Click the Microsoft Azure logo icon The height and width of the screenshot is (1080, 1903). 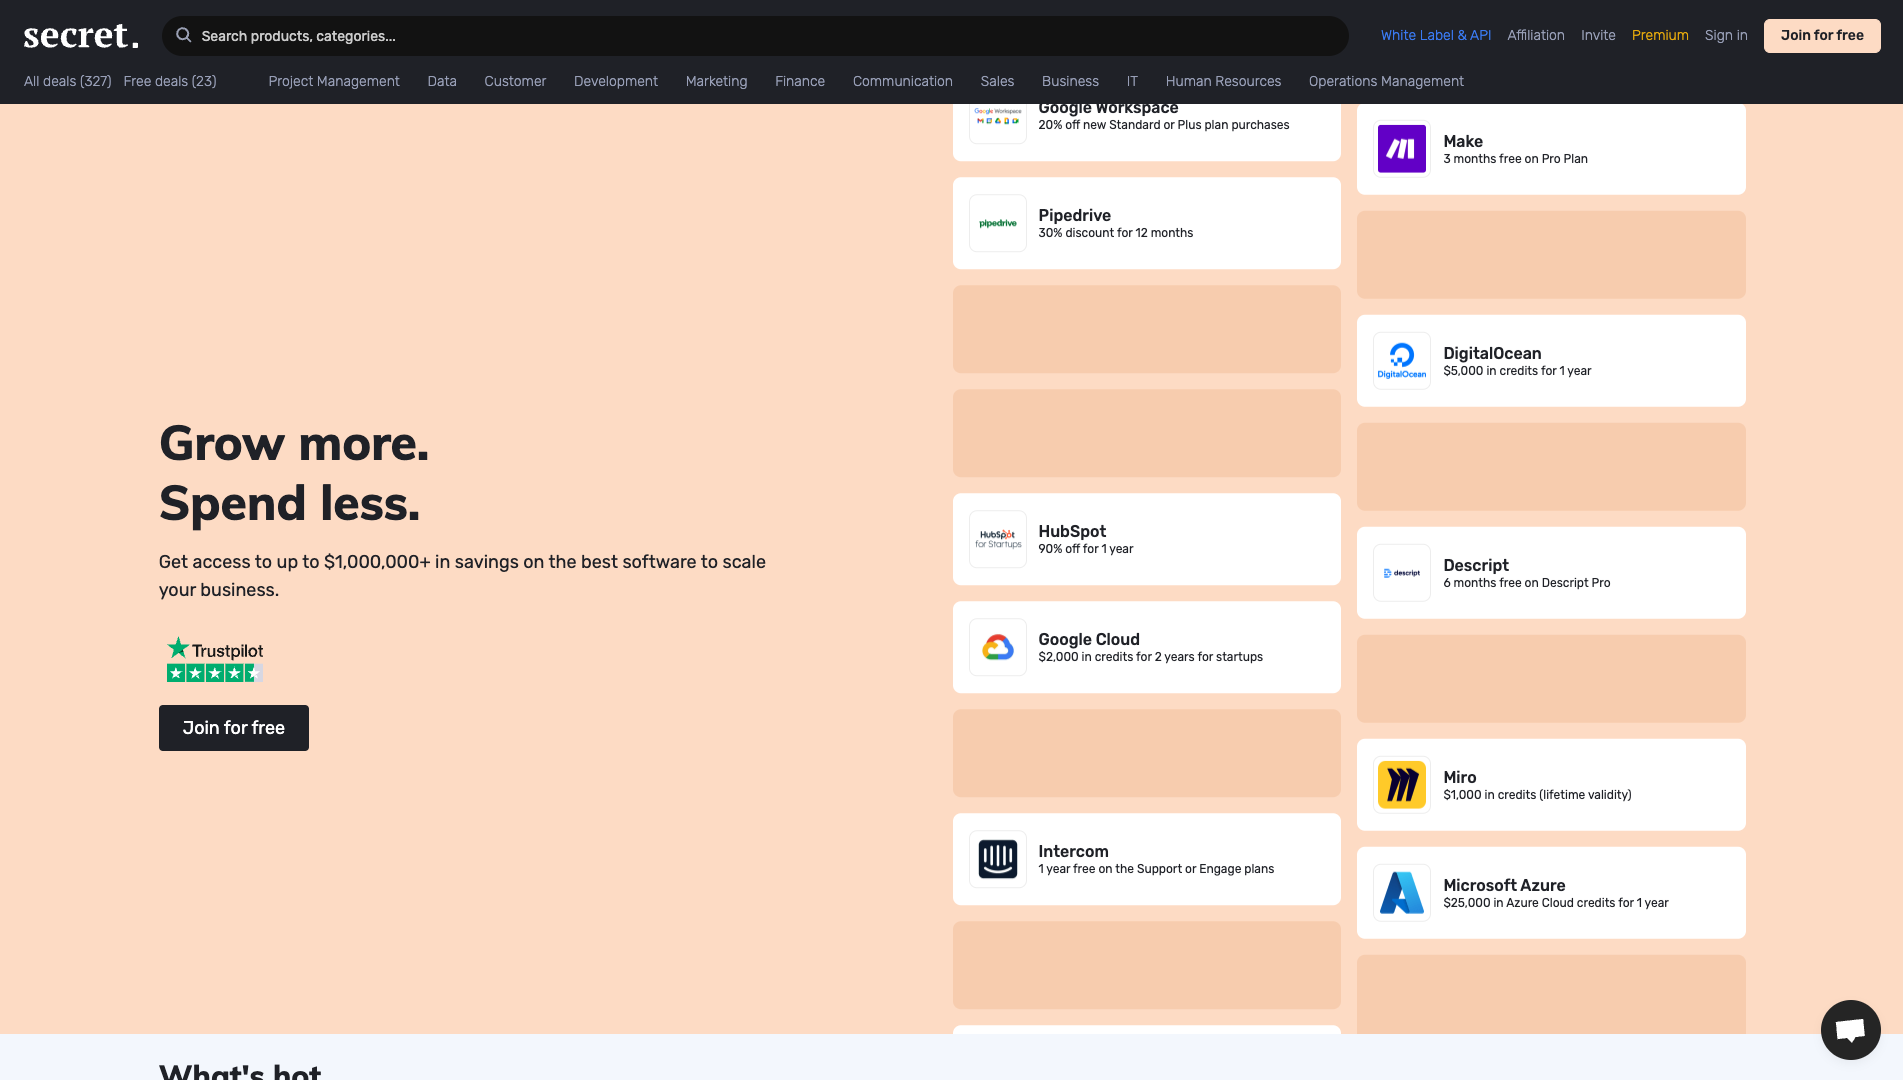click(x=1401, y=893)
